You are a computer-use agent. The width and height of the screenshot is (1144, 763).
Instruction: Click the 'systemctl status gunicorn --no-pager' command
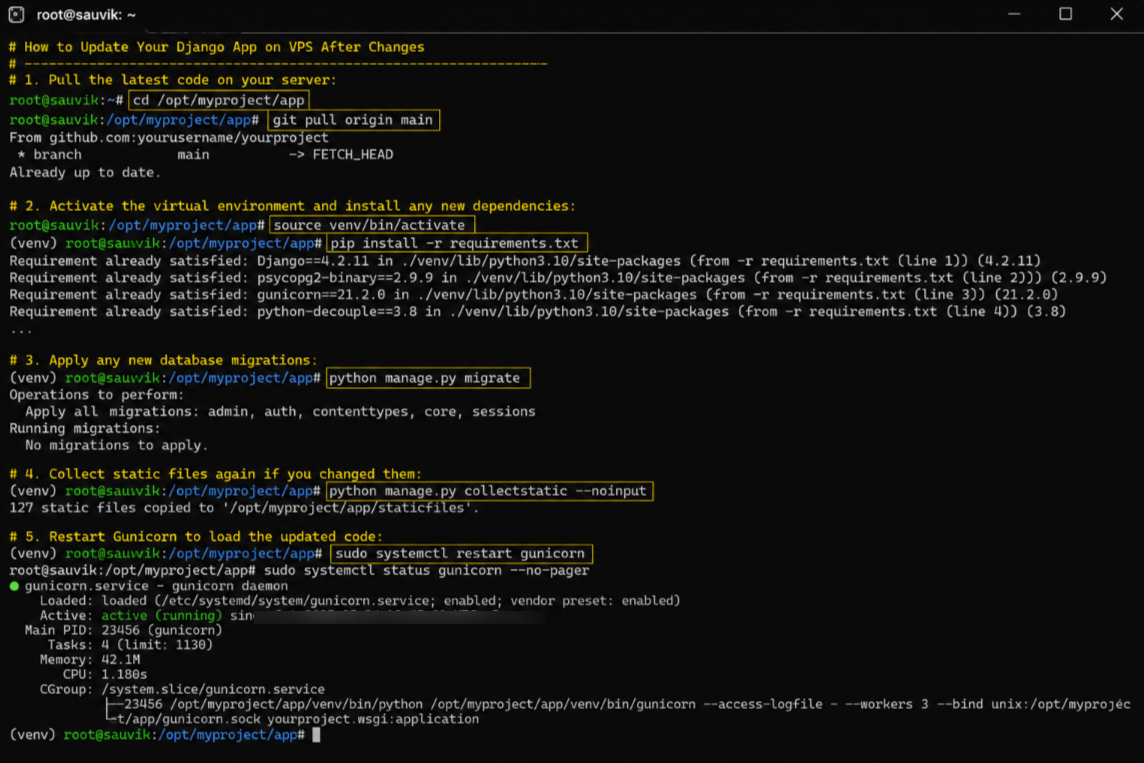426,570
